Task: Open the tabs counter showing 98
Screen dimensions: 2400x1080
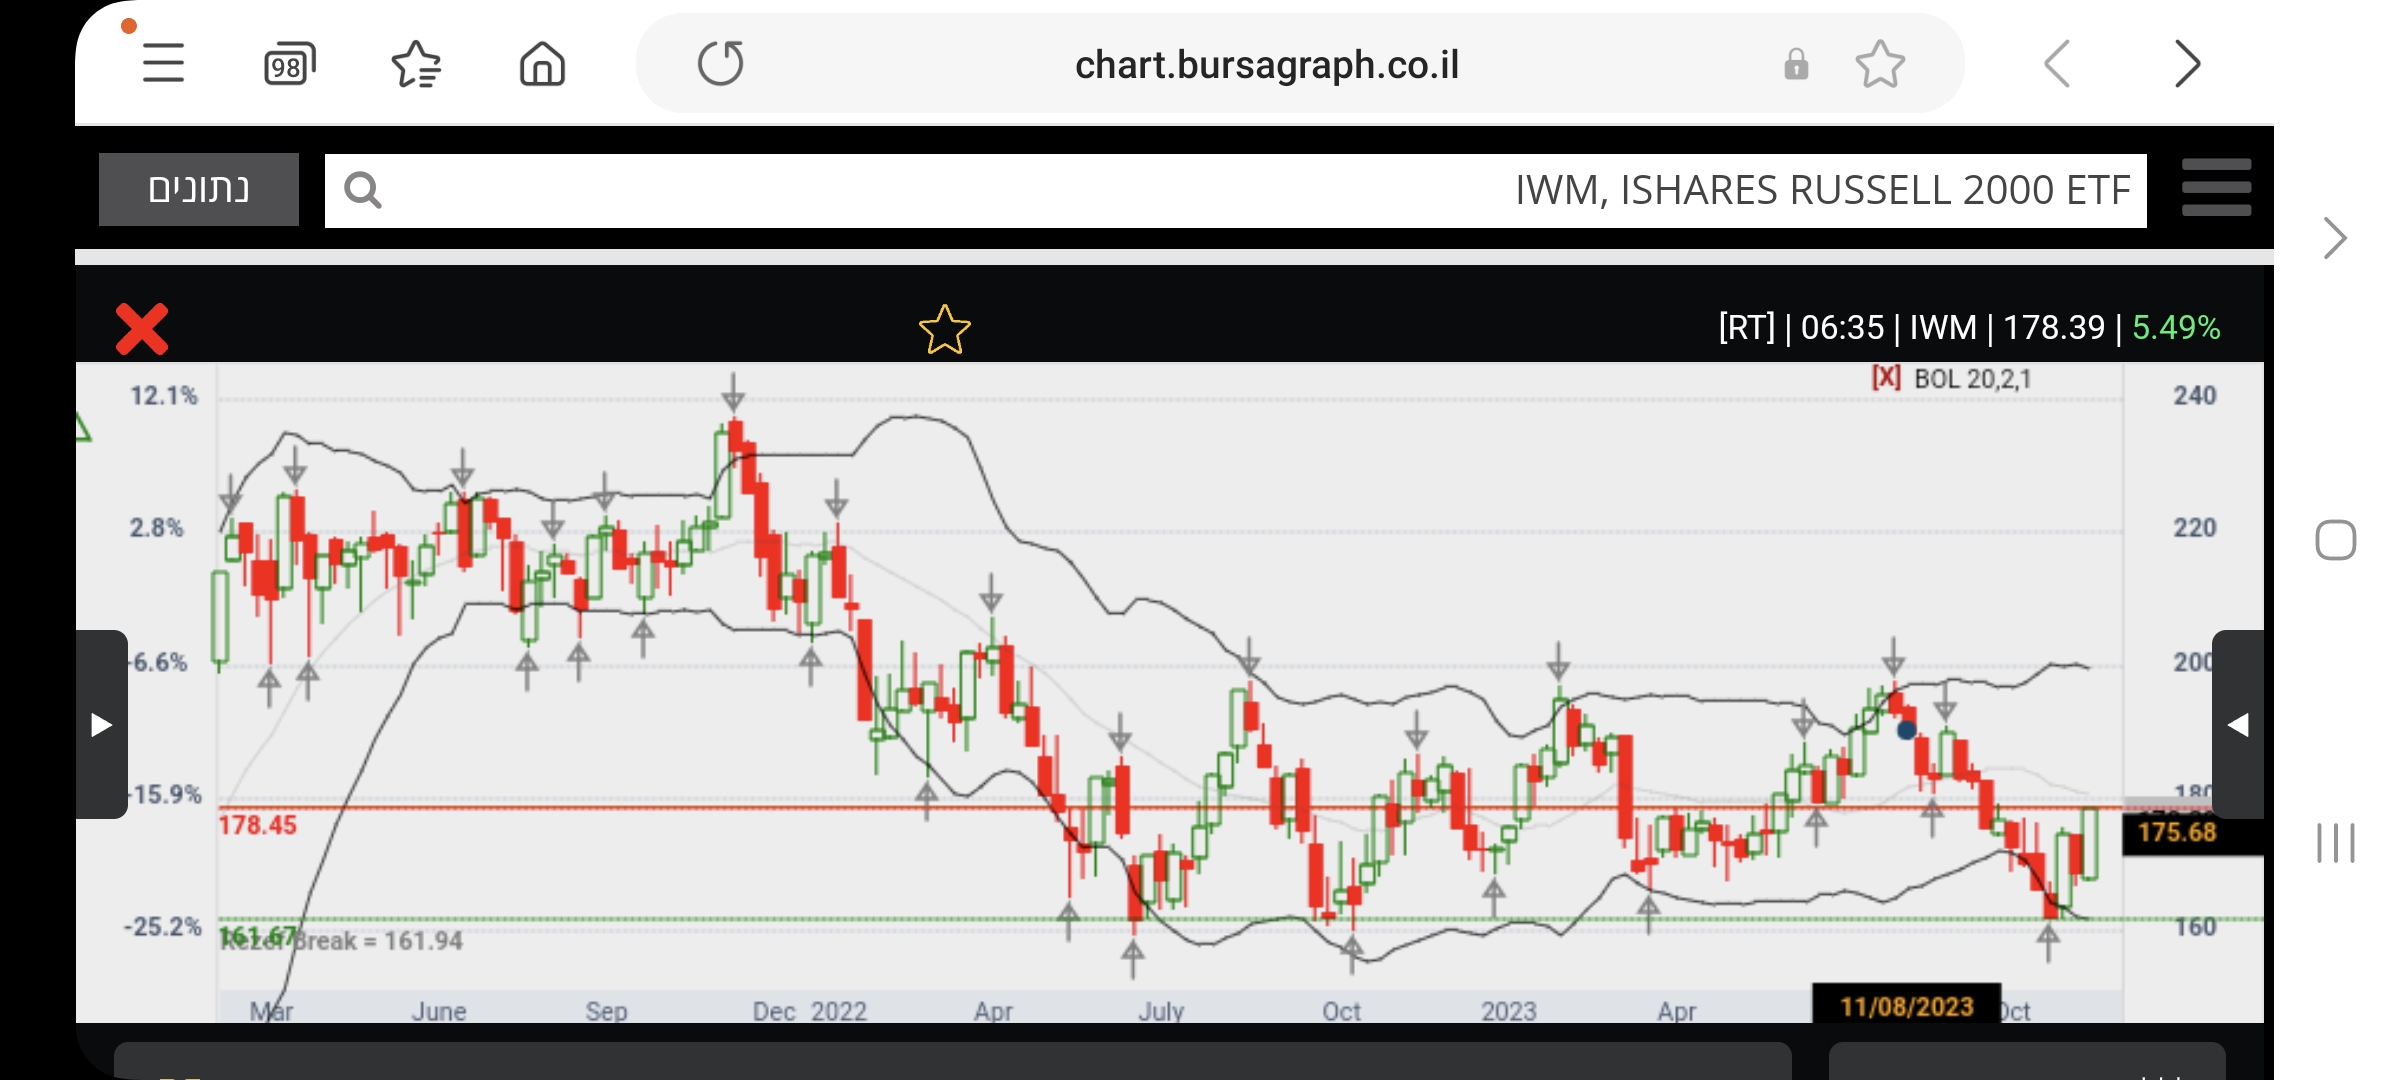Action: pyautogui.click(x=289, y=65)
